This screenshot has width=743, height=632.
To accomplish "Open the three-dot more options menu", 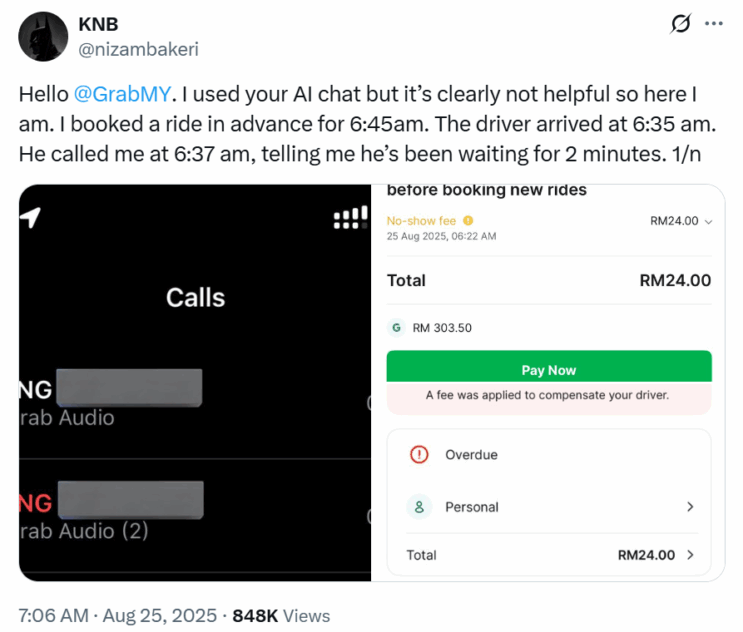I will point(713,23).
